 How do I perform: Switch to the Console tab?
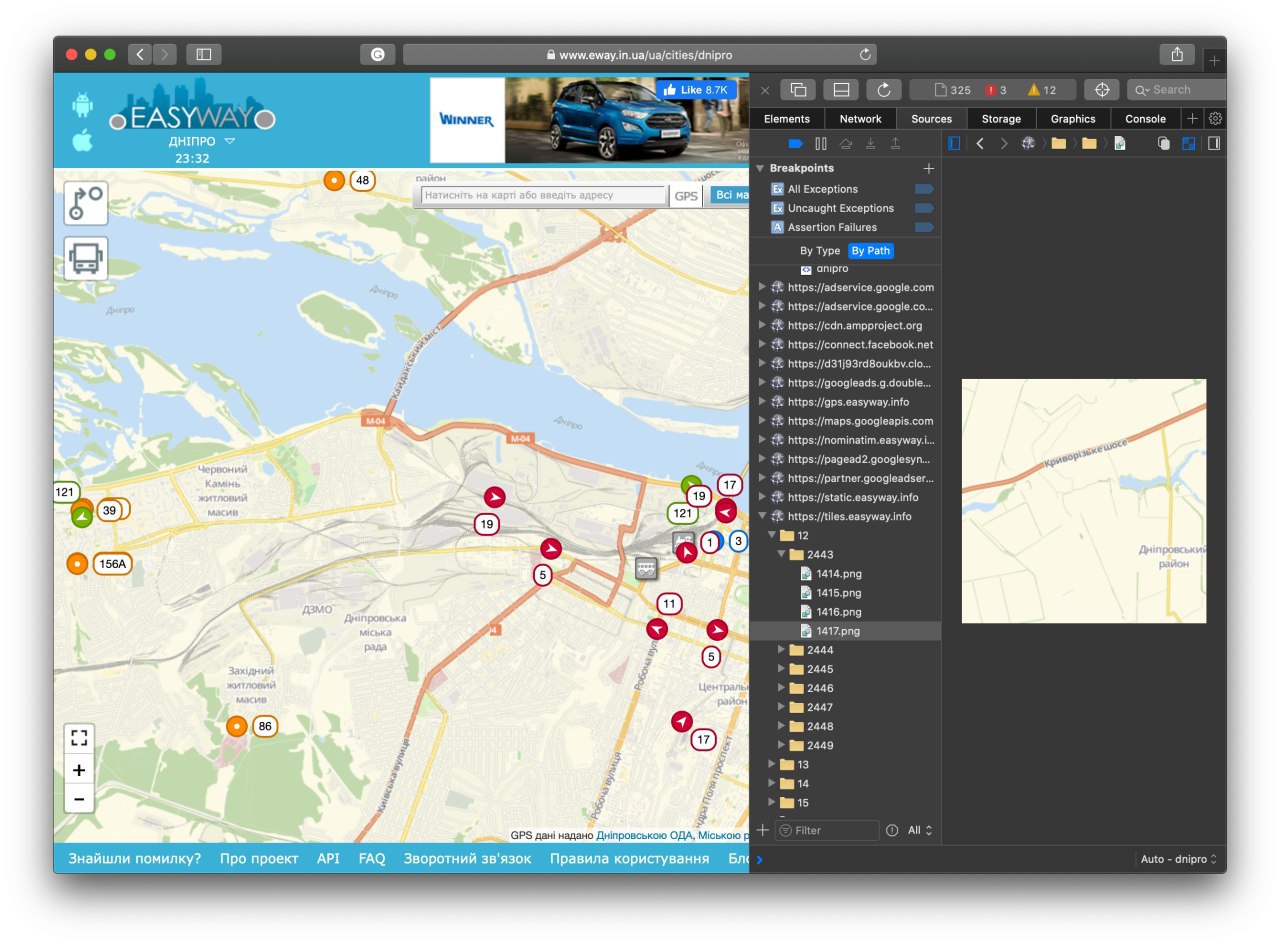pyautogui.click(x=1146, y=118)
